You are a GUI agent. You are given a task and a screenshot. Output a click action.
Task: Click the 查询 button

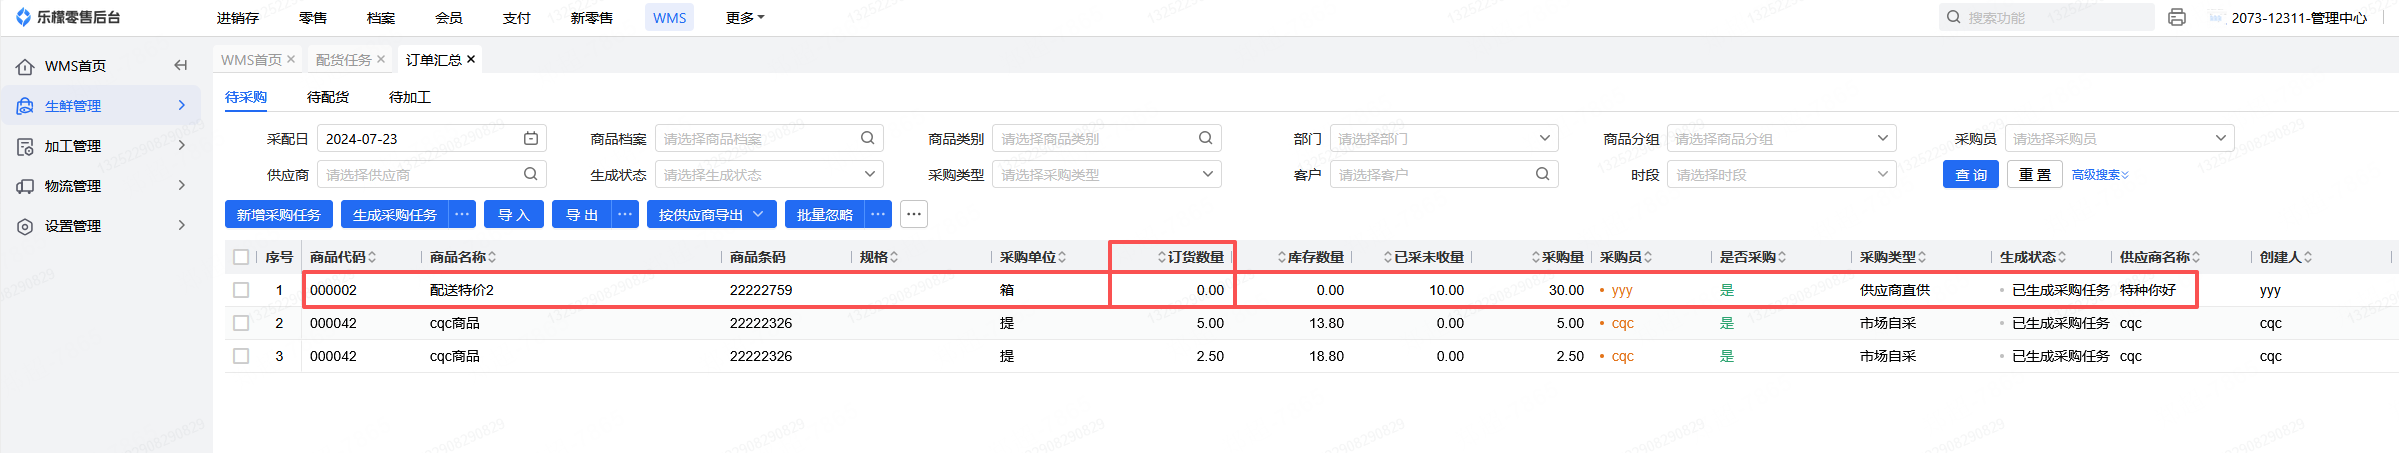click(x=1971, y=175)
